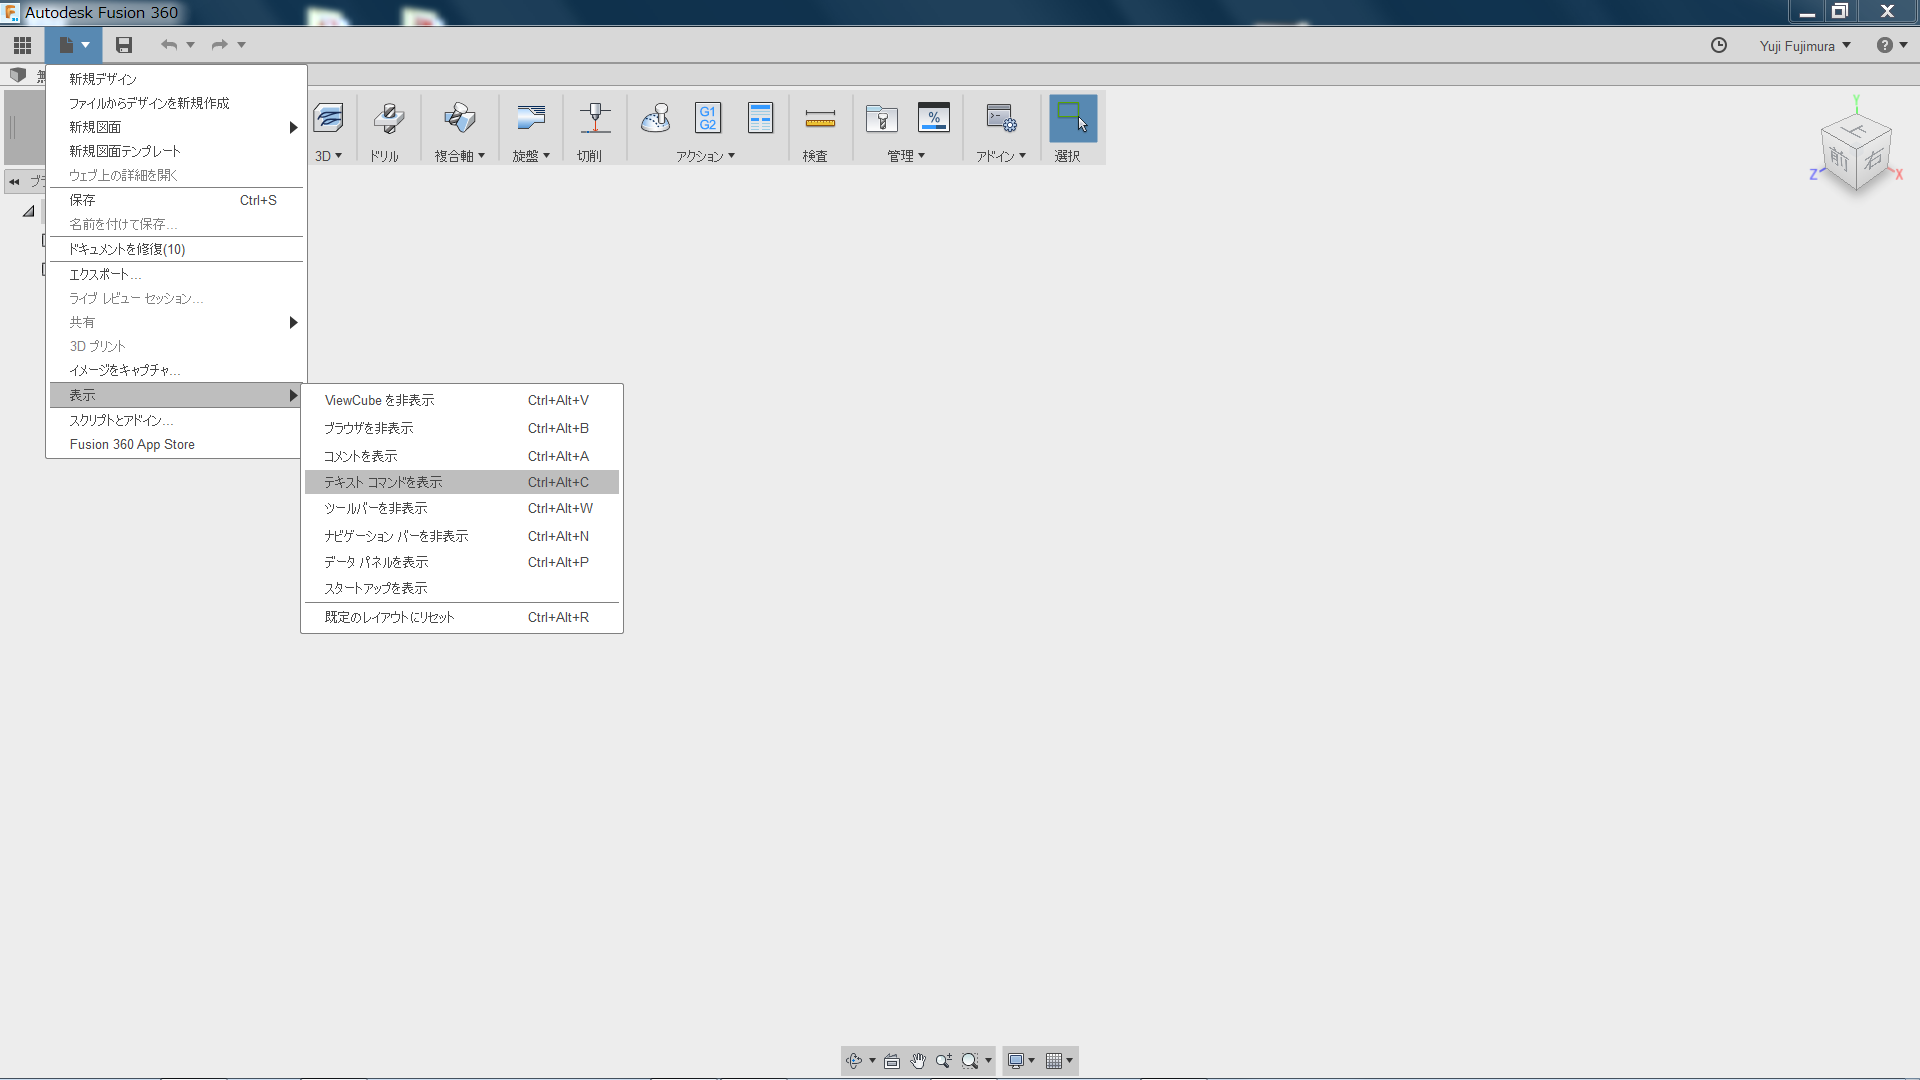Select the 旋盤 turning tool icon
Image resolution: width=1920 pixels, height=1080 pixels.
pos(531,119)
